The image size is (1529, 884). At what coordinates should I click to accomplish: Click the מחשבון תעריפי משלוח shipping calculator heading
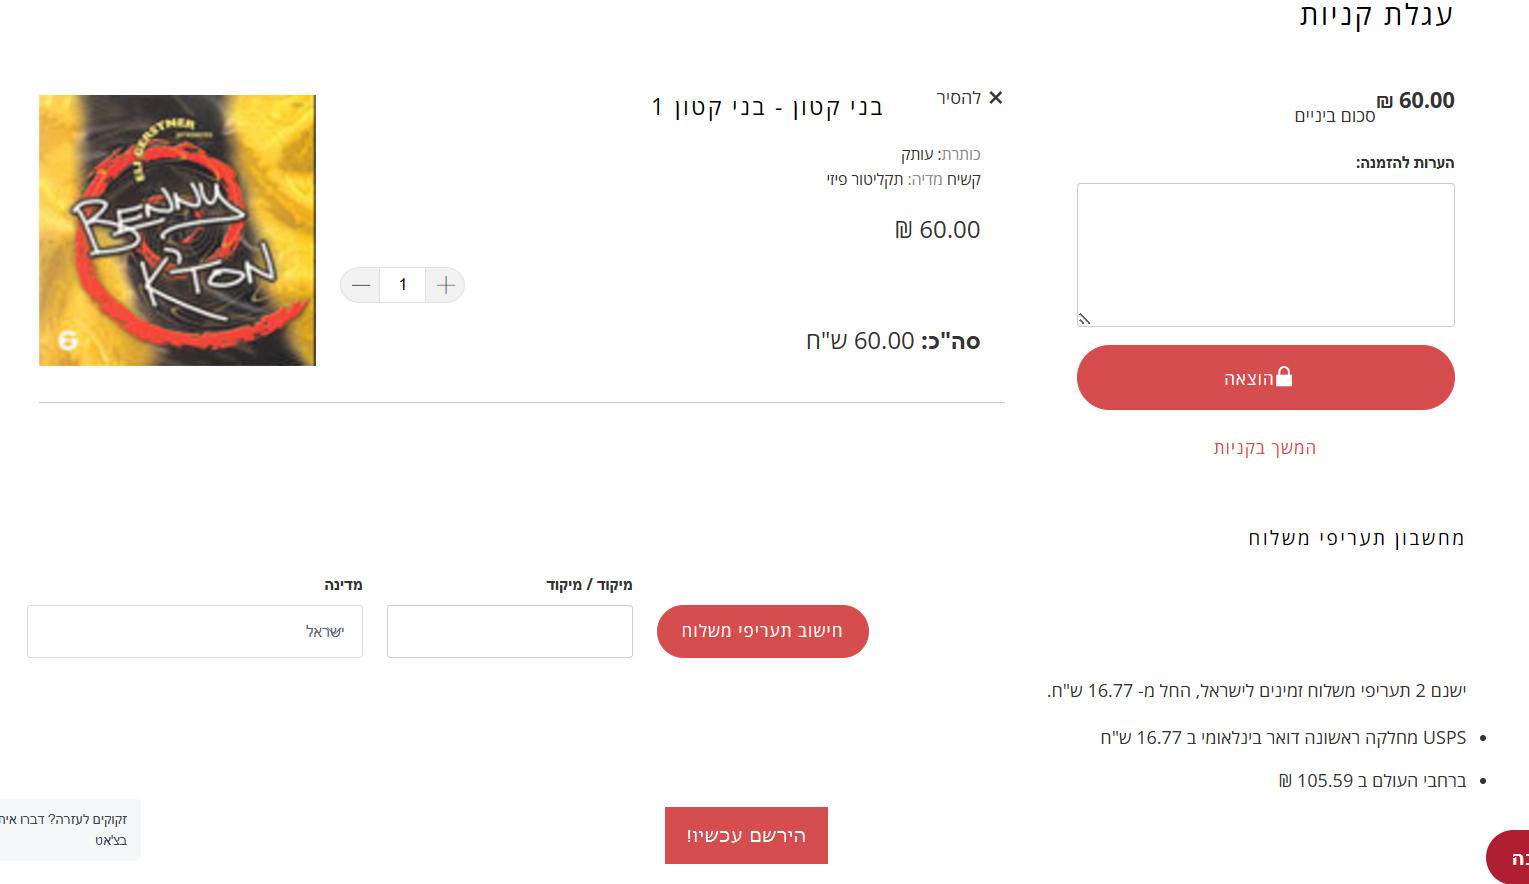click(x=1355, y=538)
